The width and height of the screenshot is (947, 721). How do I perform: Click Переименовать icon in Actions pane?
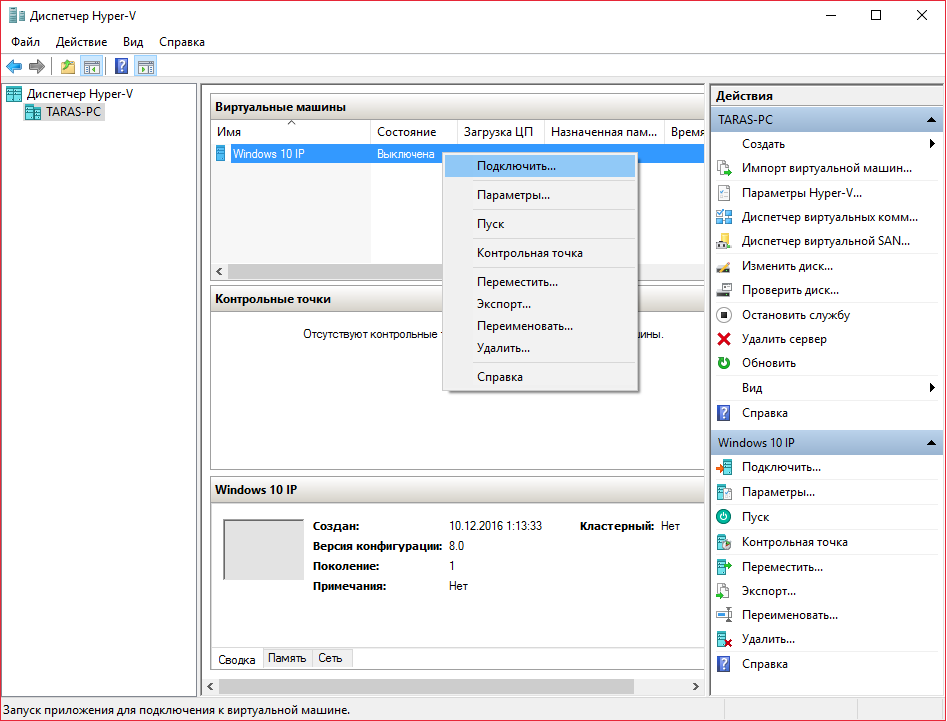[x=724, y=615]
